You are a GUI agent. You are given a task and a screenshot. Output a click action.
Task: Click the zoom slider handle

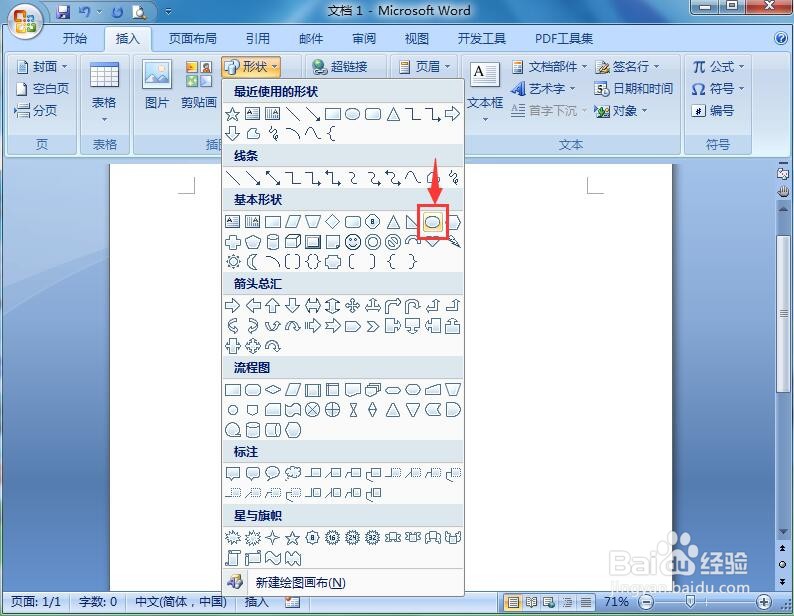690,602
